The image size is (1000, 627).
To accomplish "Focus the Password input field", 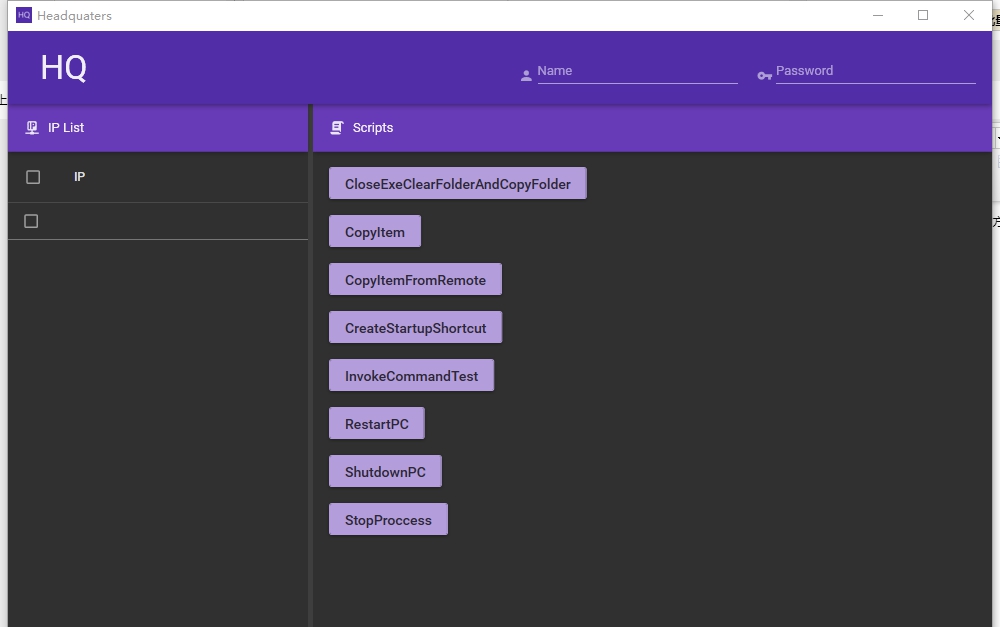I will coord(875,71).
